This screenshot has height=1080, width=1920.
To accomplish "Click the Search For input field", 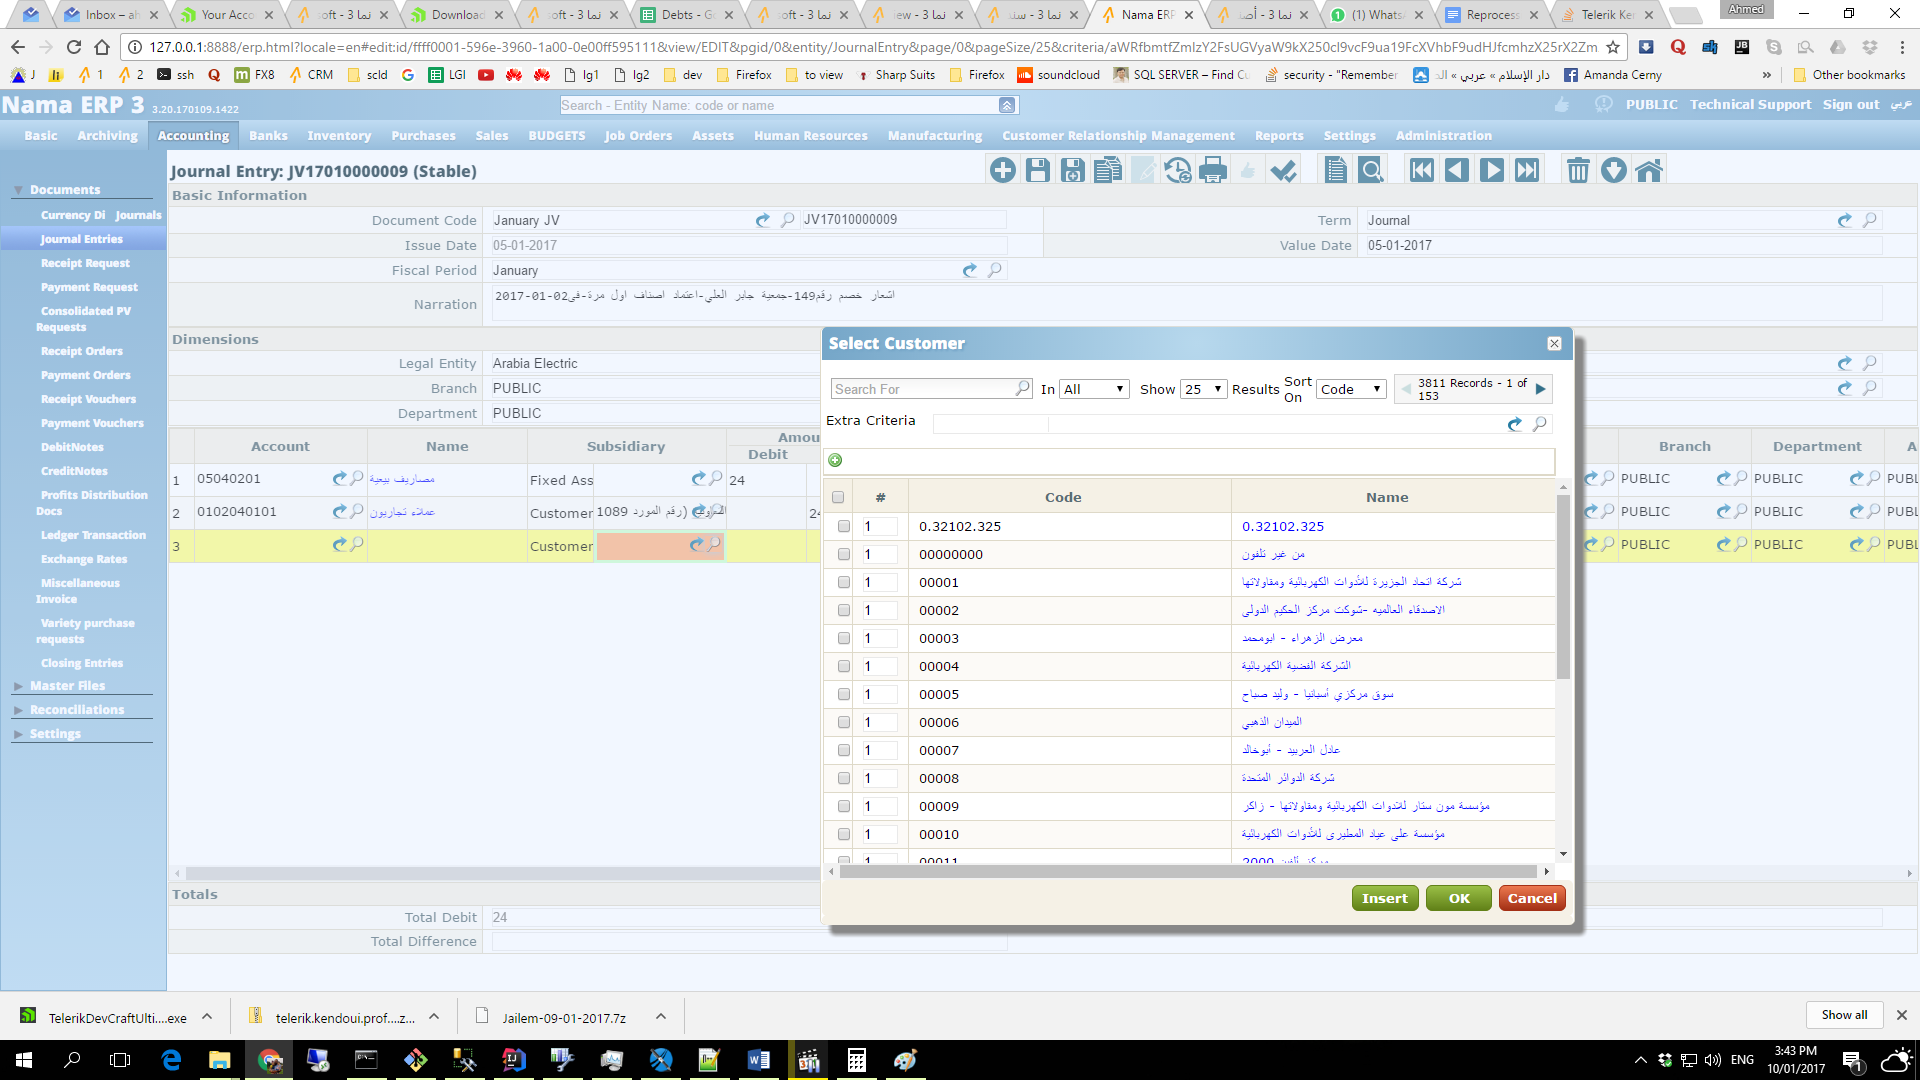I will [x=922, y=389].
